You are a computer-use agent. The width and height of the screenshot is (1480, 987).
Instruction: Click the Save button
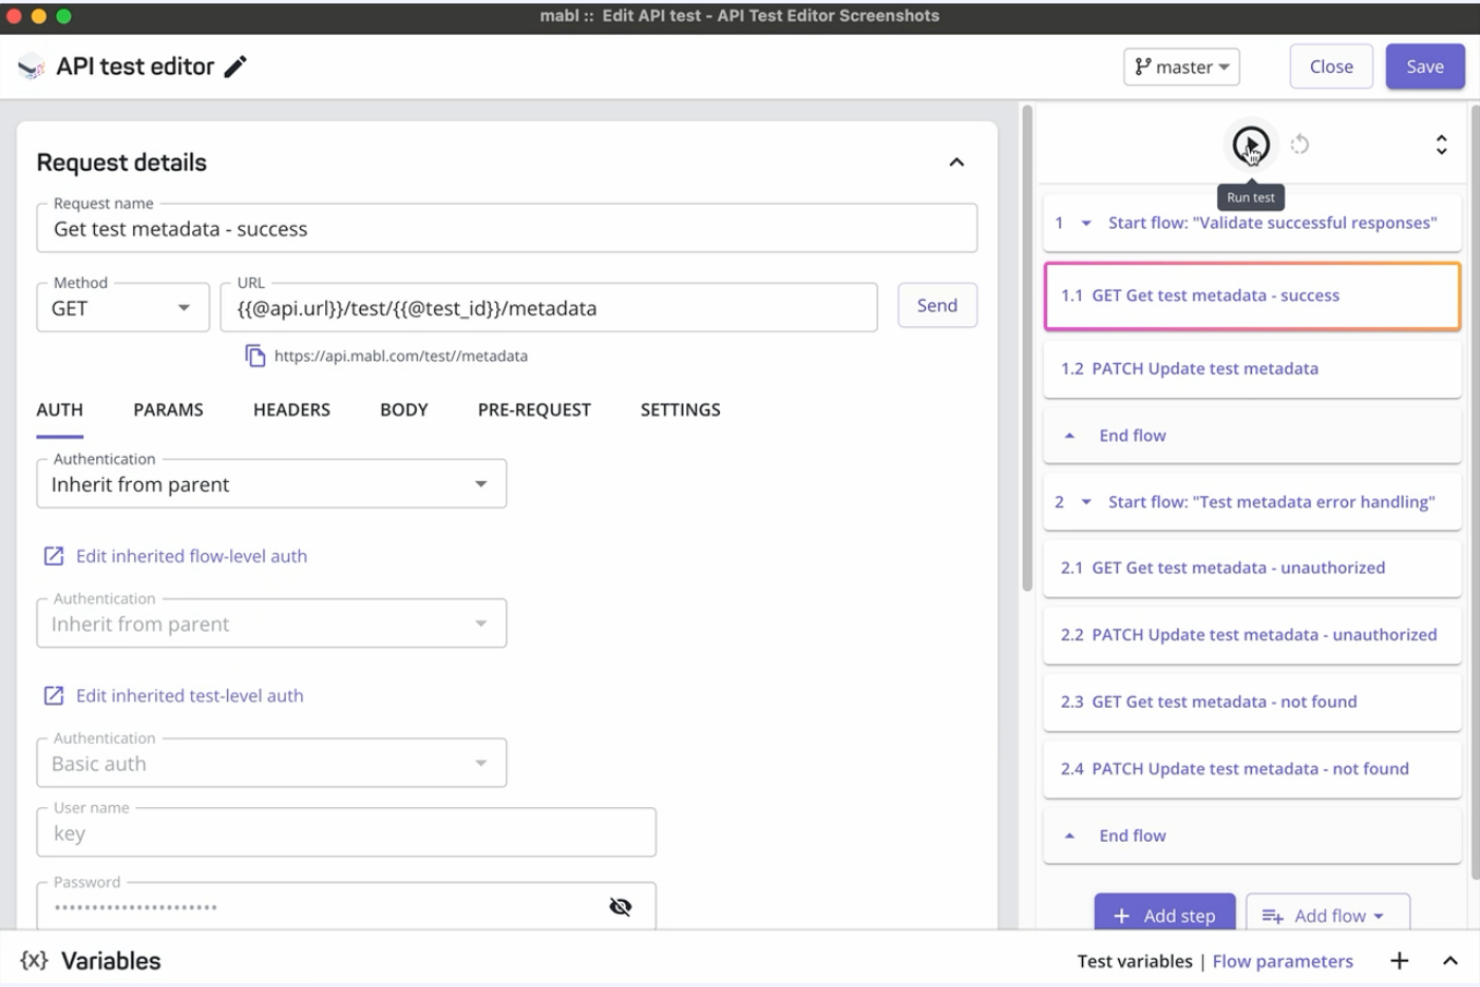pos(1424,66)
